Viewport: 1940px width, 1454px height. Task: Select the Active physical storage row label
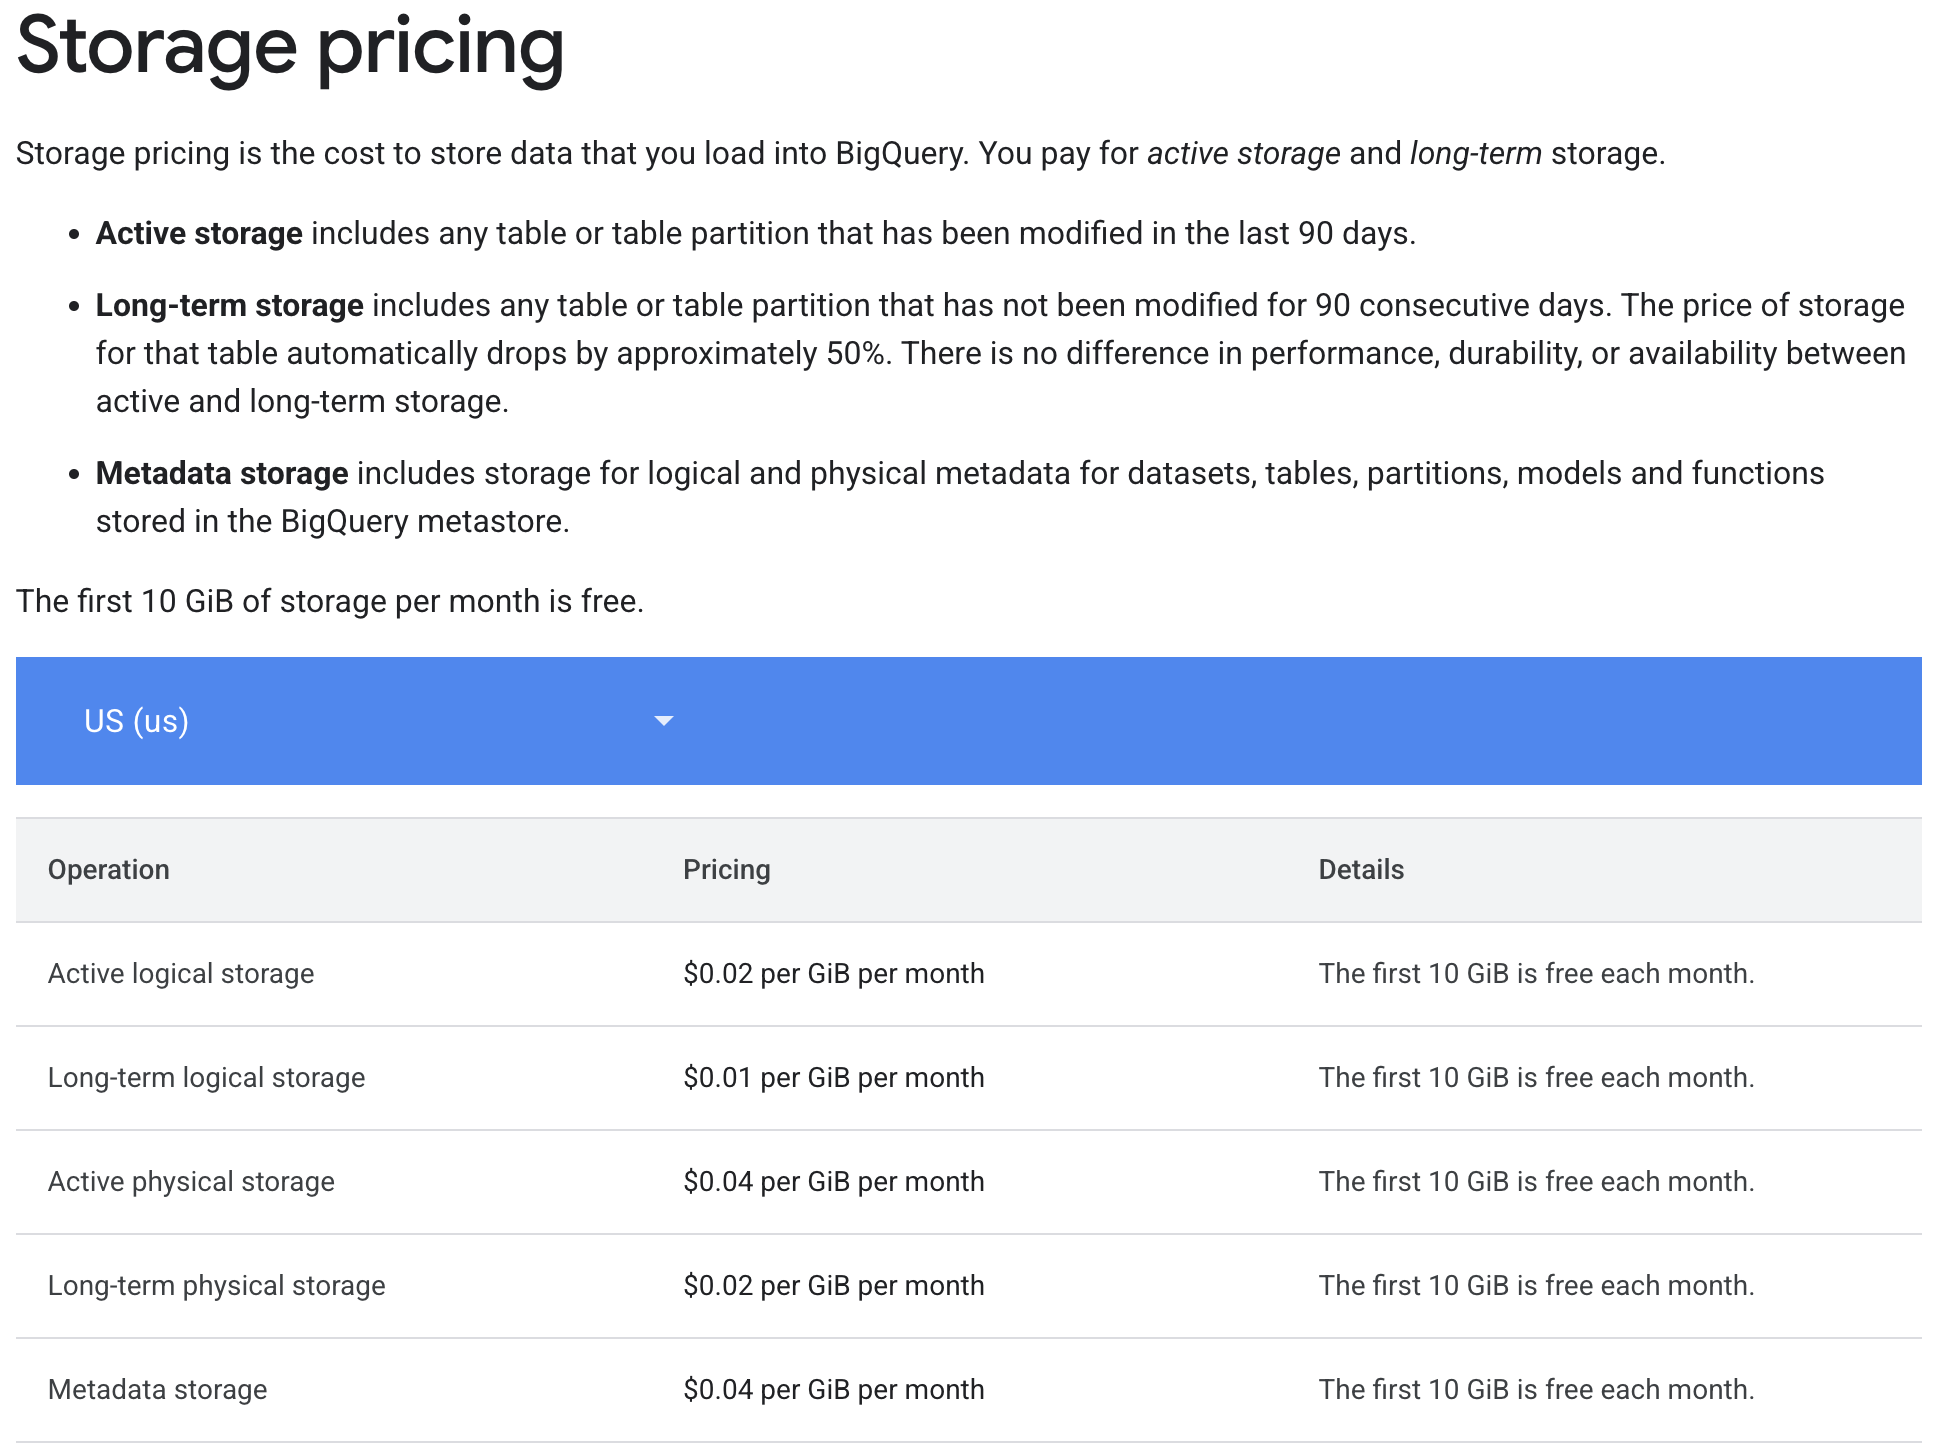click(191, 1182)
